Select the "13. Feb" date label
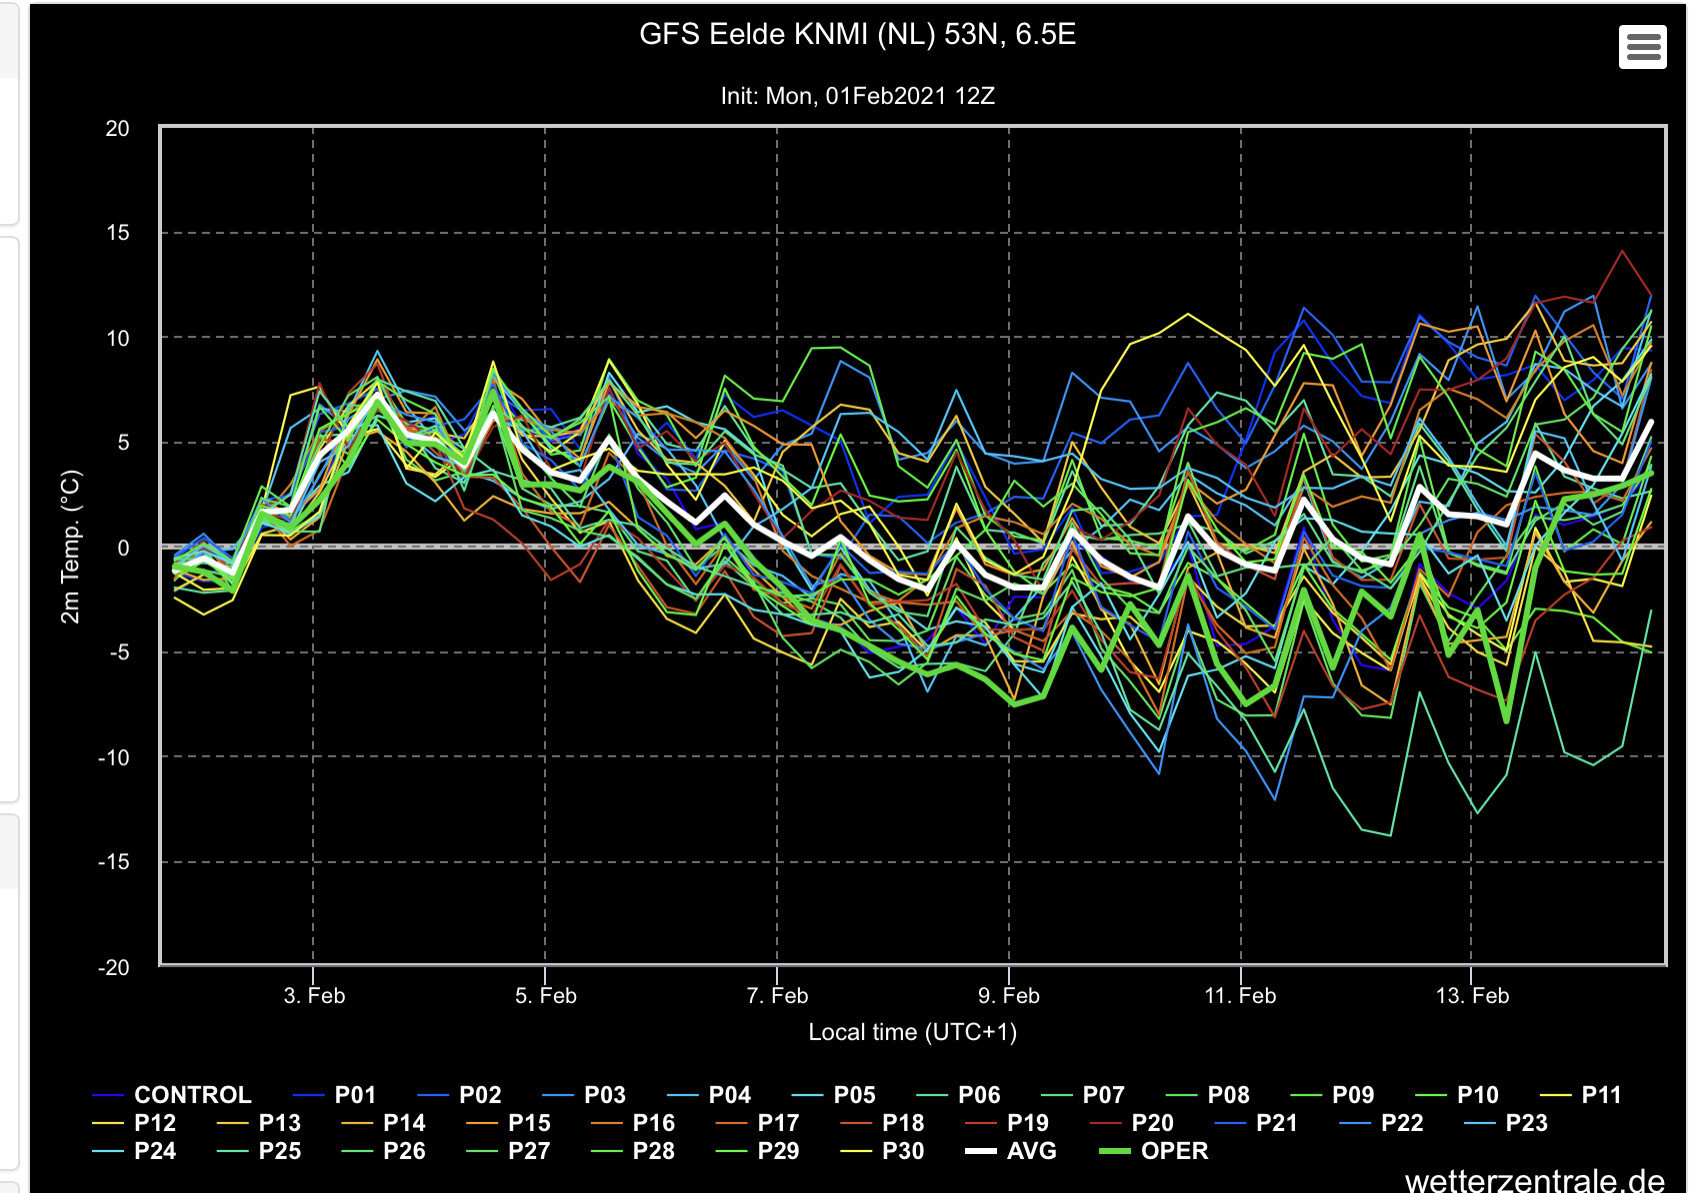The width and height of the screenshot is (1706, 1193). point(1472,996)
